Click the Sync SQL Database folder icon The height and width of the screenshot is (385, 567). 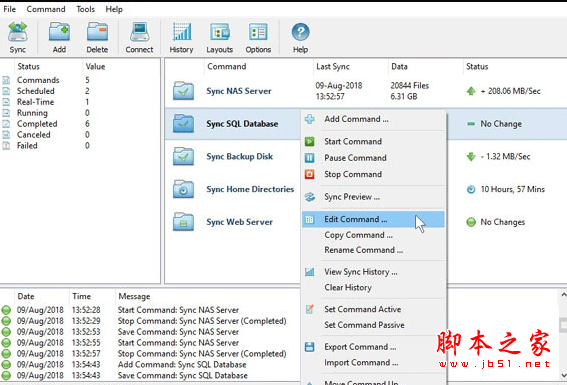[x=183, y=123]
